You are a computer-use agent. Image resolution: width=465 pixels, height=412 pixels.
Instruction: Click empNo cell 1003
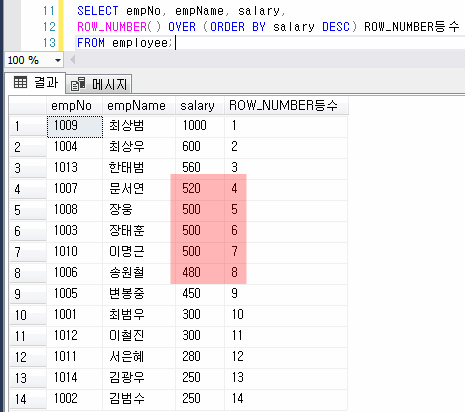[x=75, y=231]
